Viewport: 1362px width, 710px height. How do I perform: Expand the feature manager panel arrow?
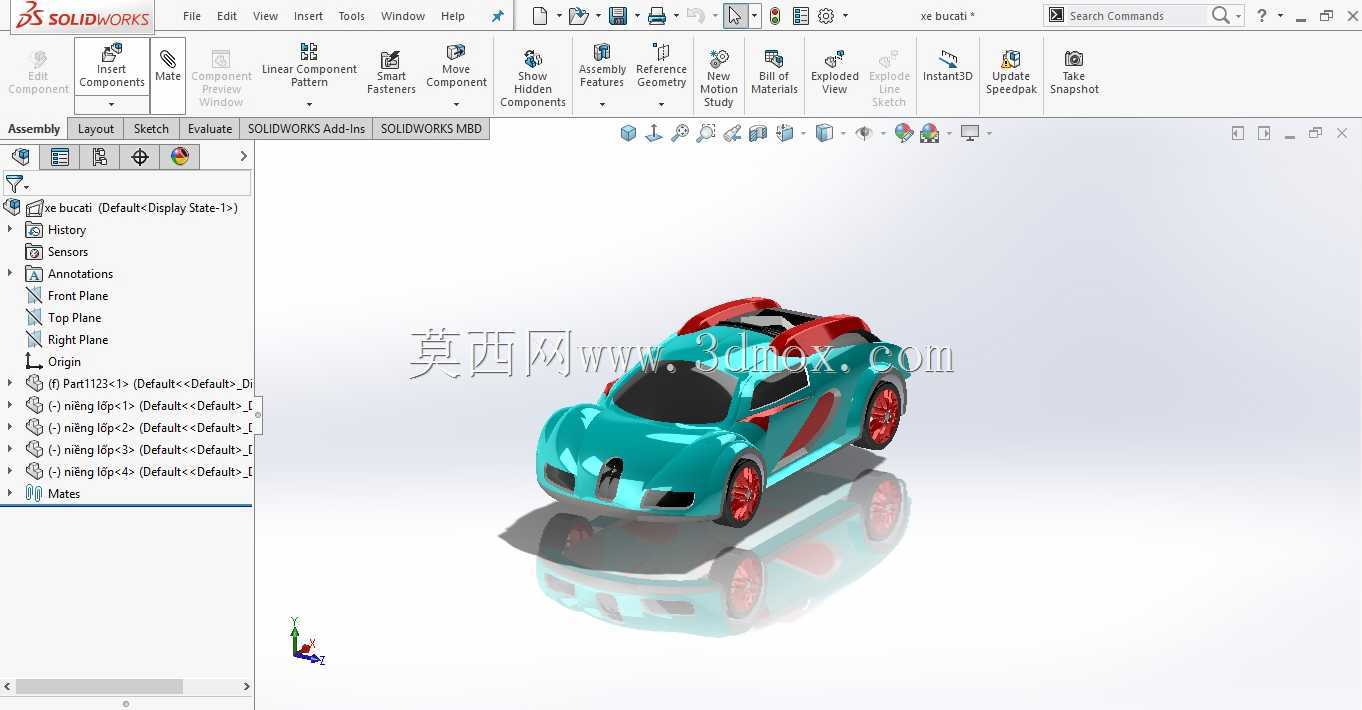[x=243, y=157]
